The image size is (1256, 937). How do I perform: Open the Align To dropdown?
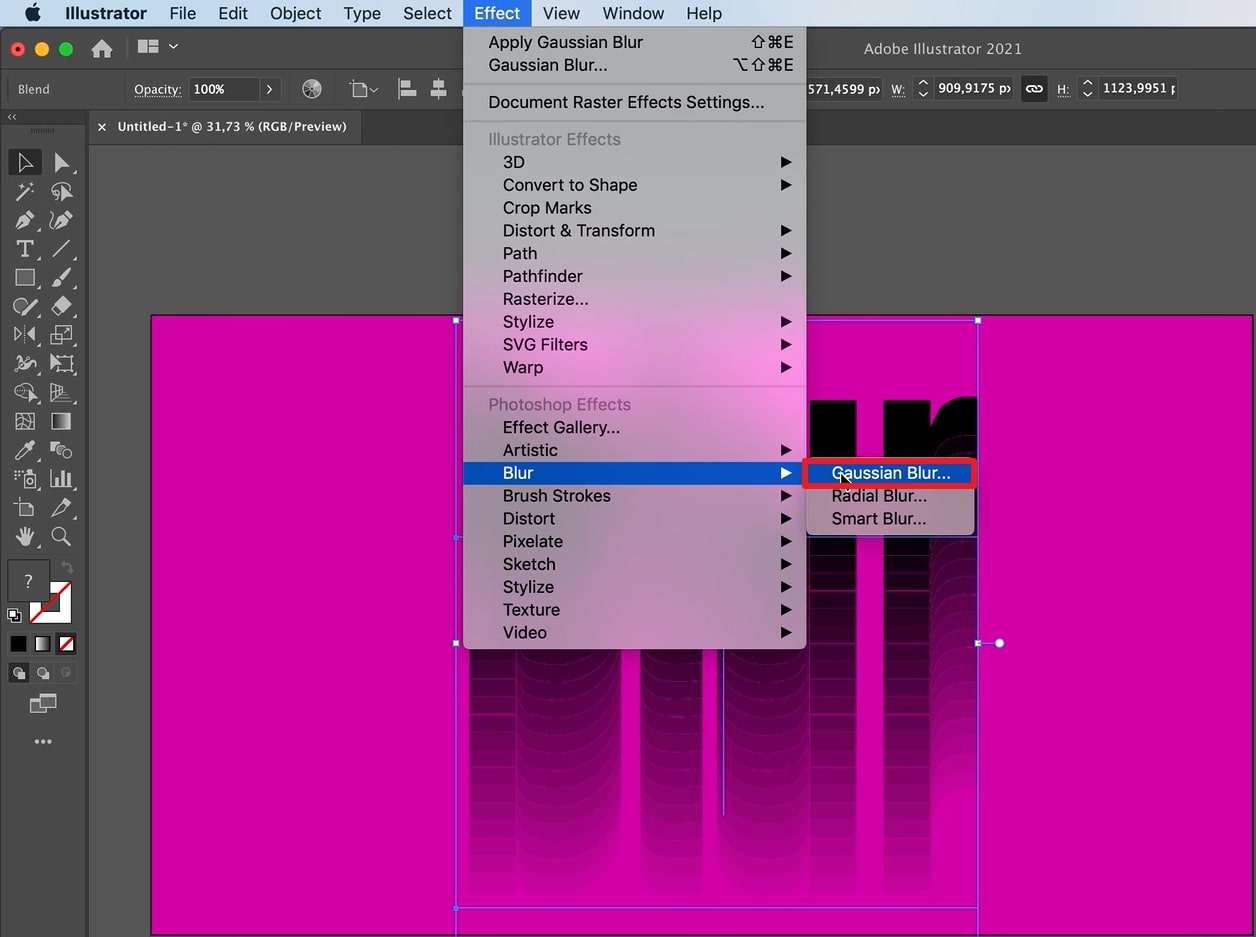pos(364,89)
